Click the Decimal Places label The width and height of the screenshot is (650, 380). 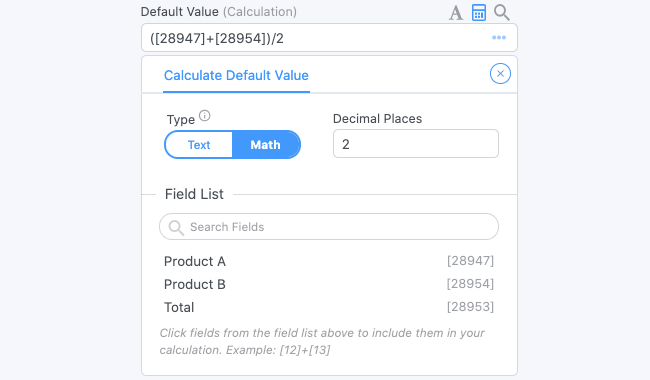(x=377, y=119)
